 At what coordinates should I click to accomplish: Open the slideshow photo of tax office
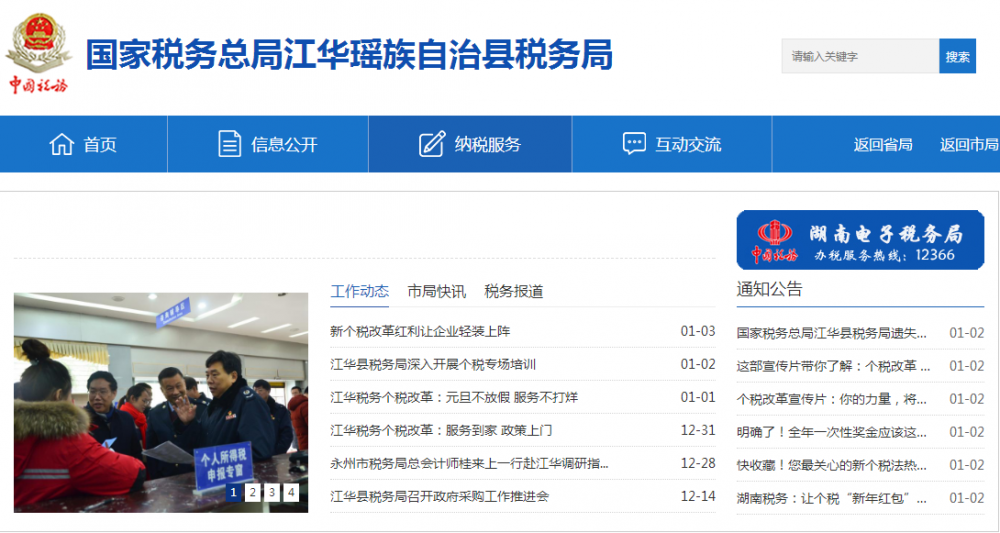pyautogui.click(x=161, y=402)
